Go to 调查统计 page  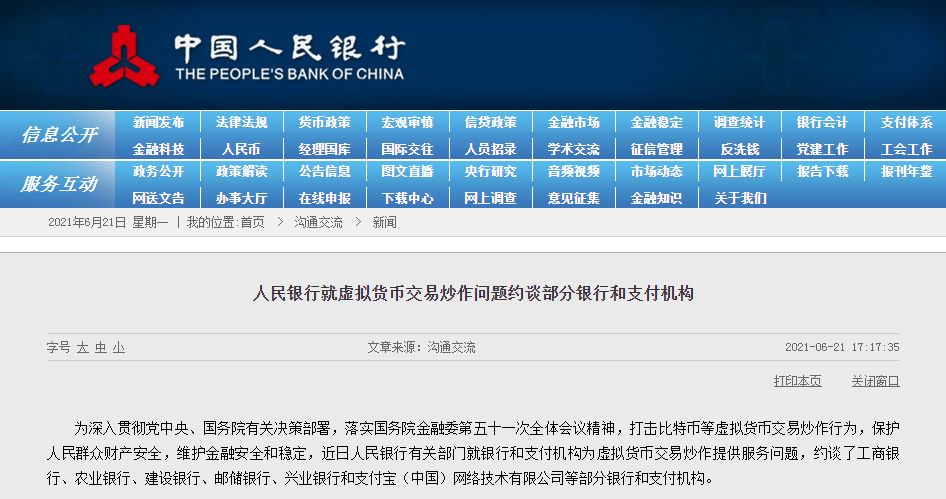tap(740, 122)
